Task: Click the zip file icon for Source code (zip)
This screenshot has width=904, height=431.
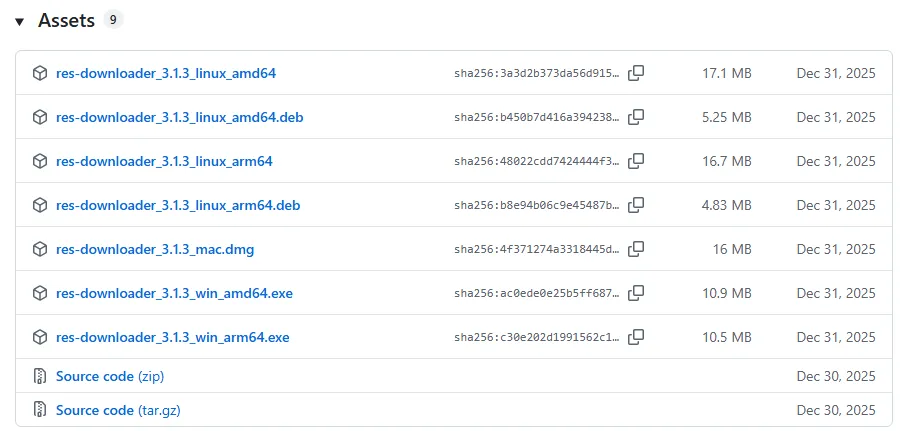Action: click(39, 376)
